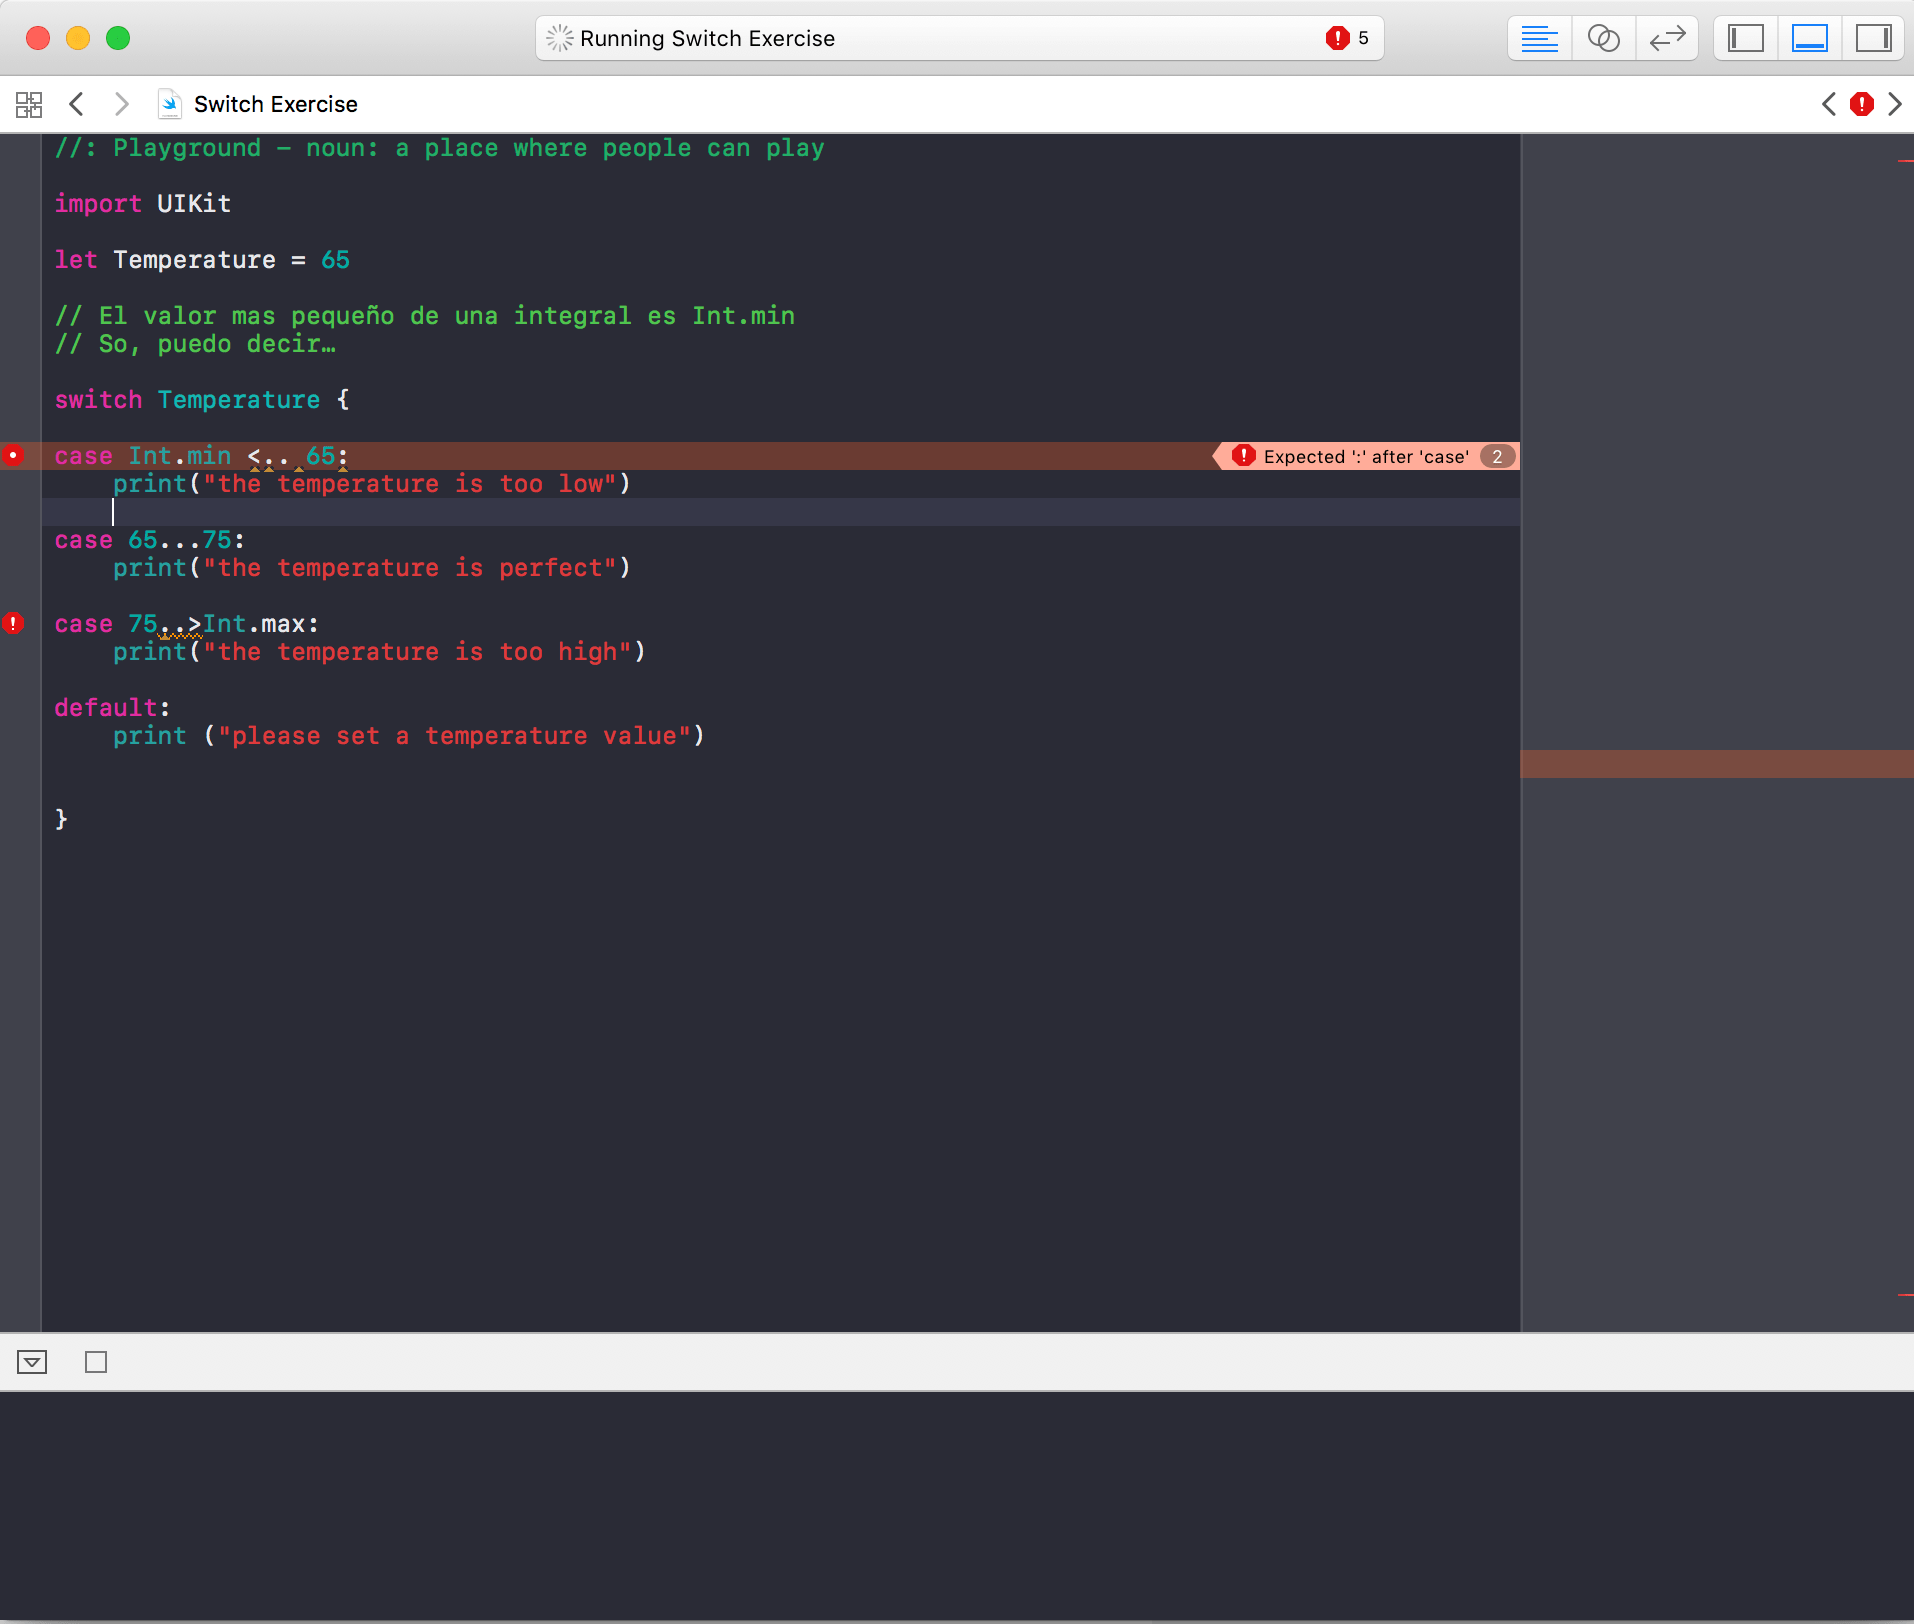Viewport: 1914px width, 1624px height.
Task: Click the closing brace of switch
Action: click(x=61, y=820)
